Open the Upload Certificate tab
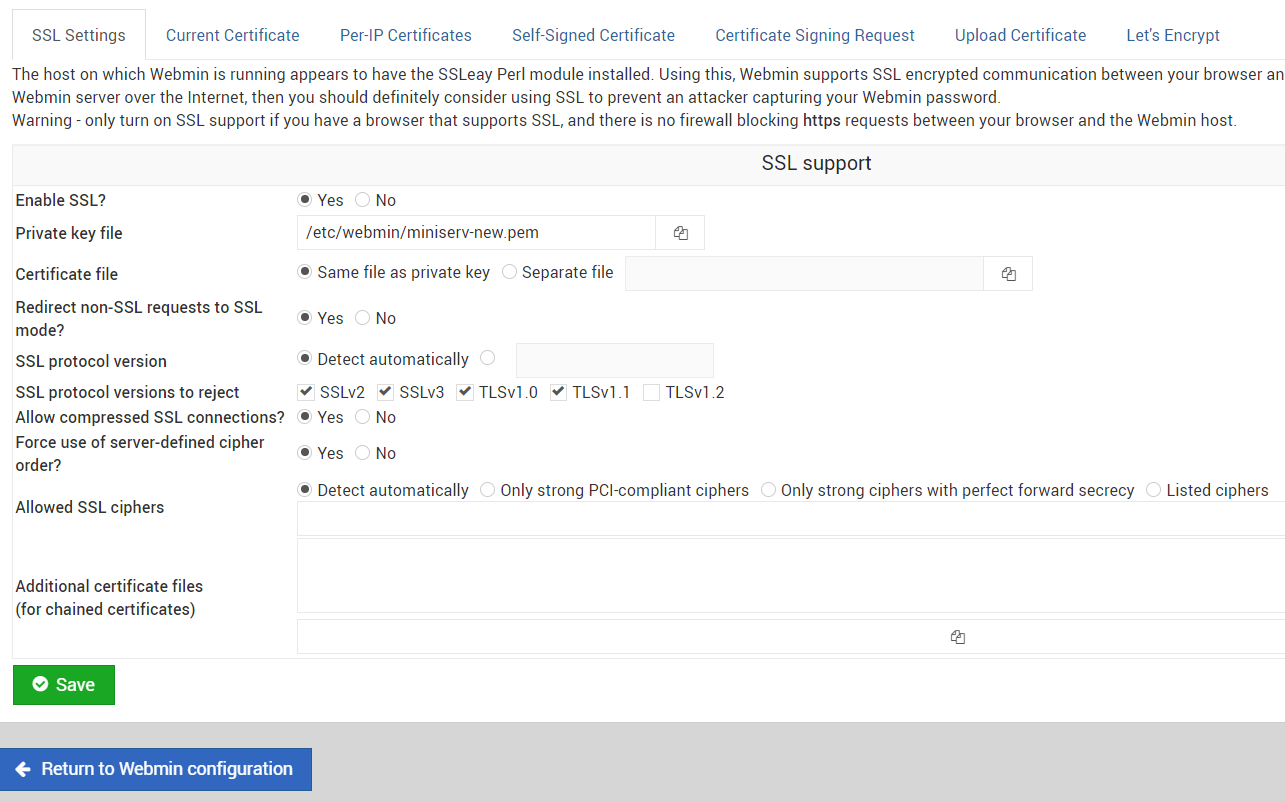Viewport: 1285px width, 801px height. 1020,35
